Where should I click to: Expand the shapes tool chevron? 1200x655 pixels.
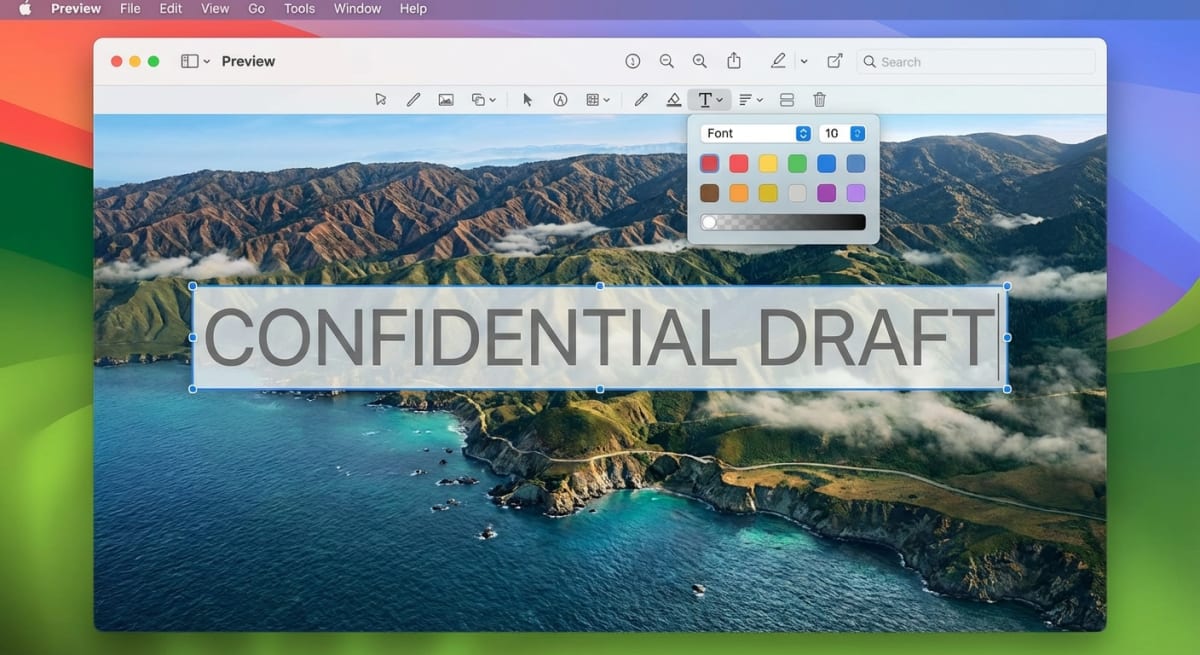coord(494,99)
